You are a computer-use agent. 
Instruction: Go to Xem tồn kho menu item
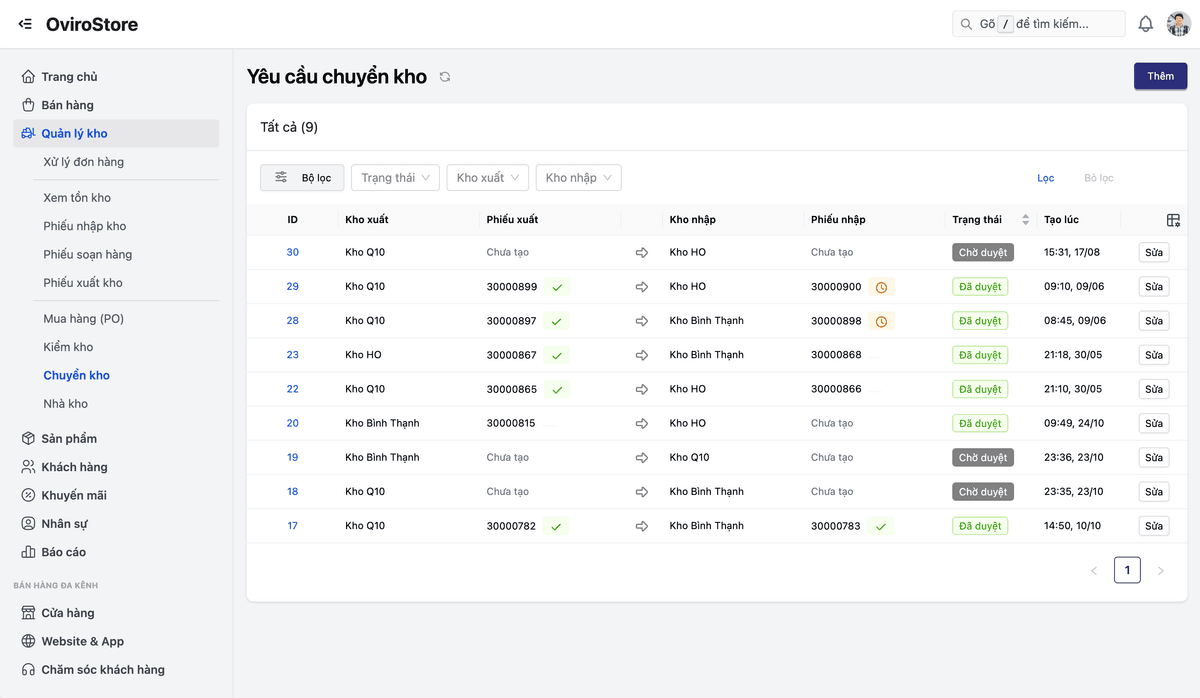click(x=77, y=198)
